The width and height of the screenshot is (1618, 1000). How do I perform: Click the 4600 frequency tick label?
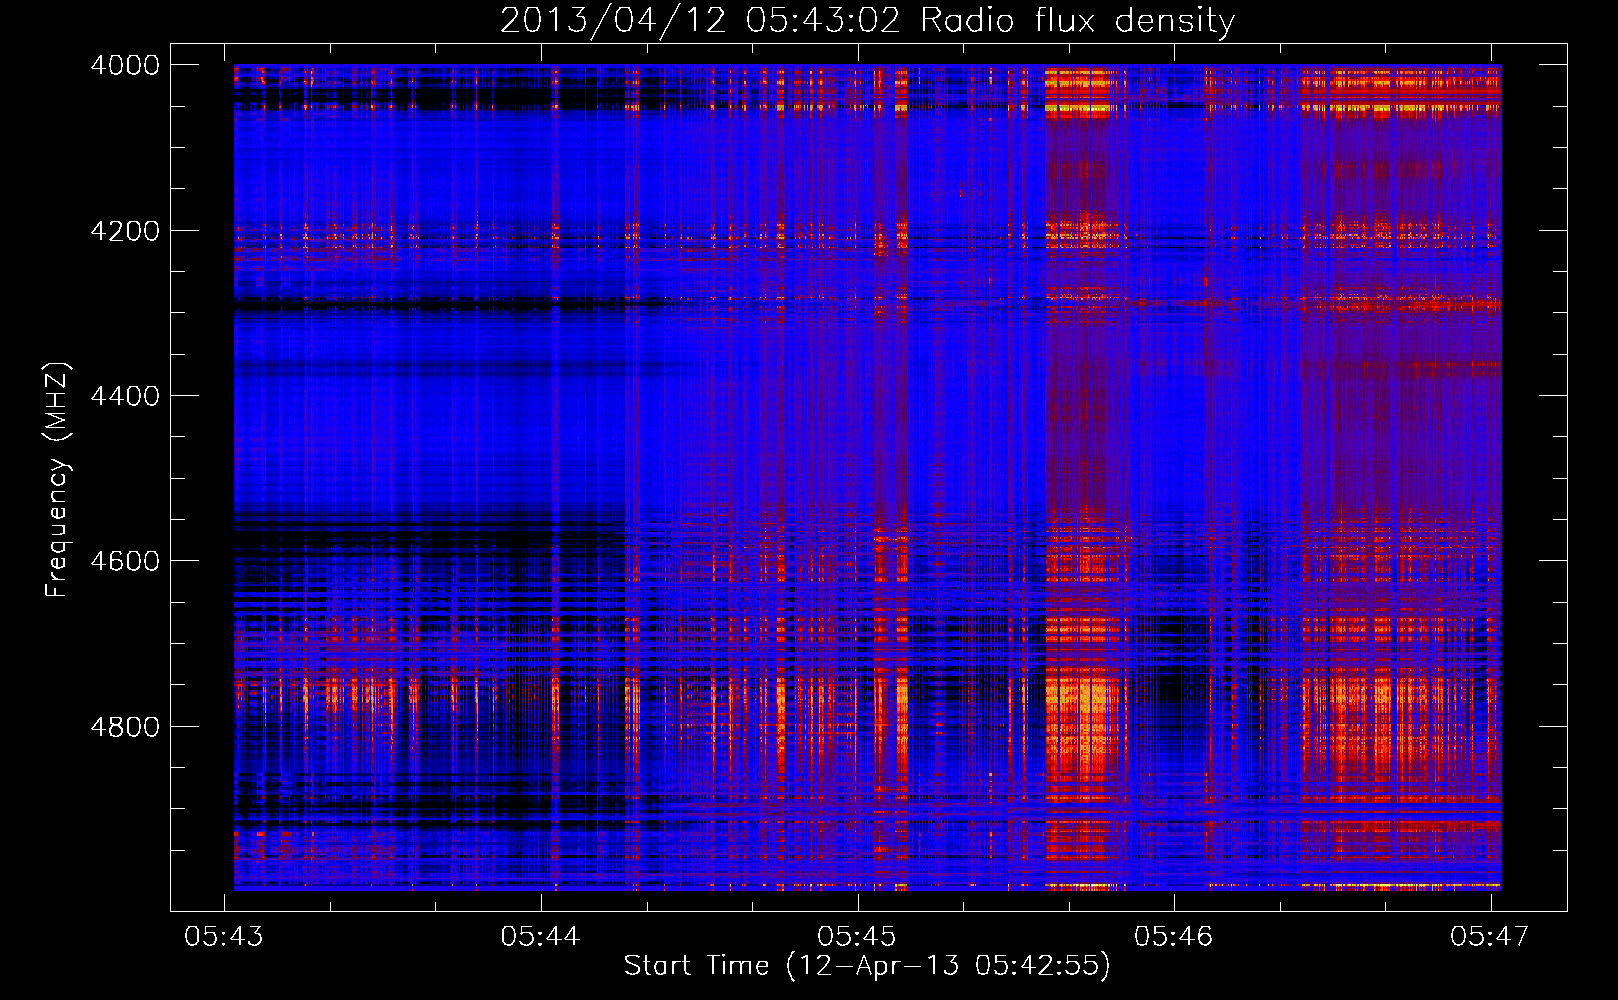tap(125, 561)
